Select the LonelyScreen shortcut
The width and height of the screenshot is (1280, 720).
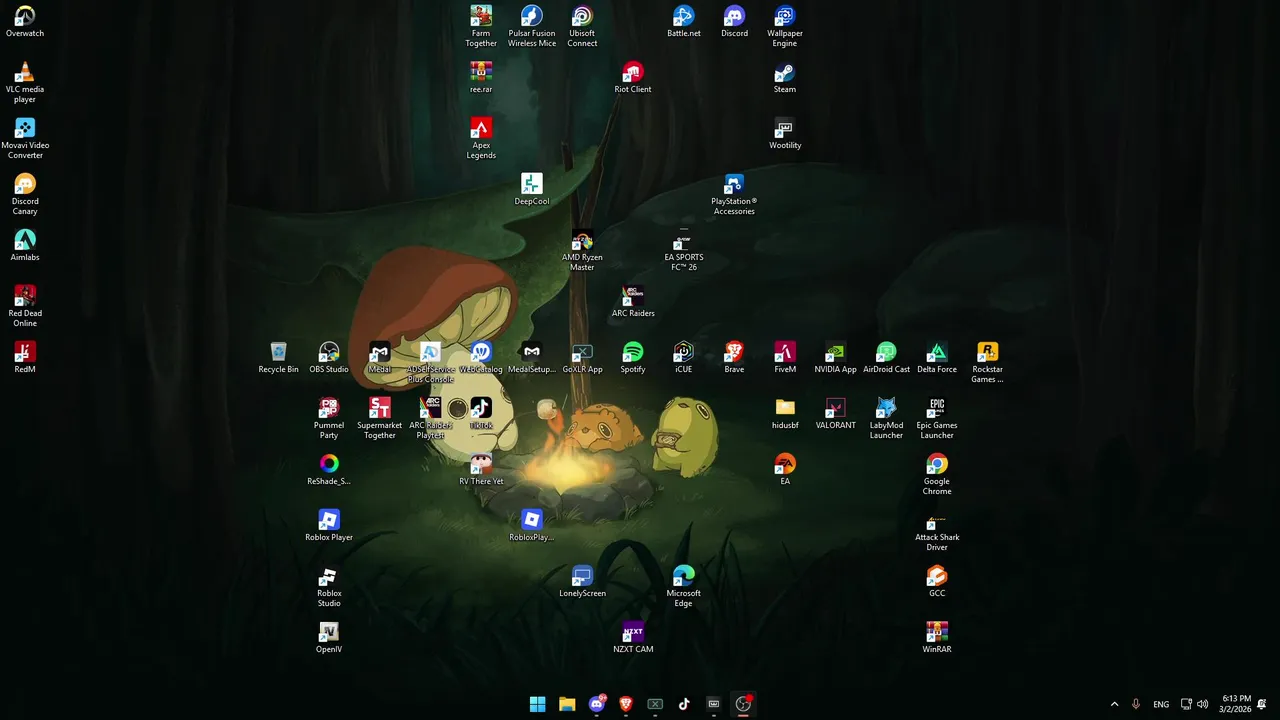click(582, 581)
